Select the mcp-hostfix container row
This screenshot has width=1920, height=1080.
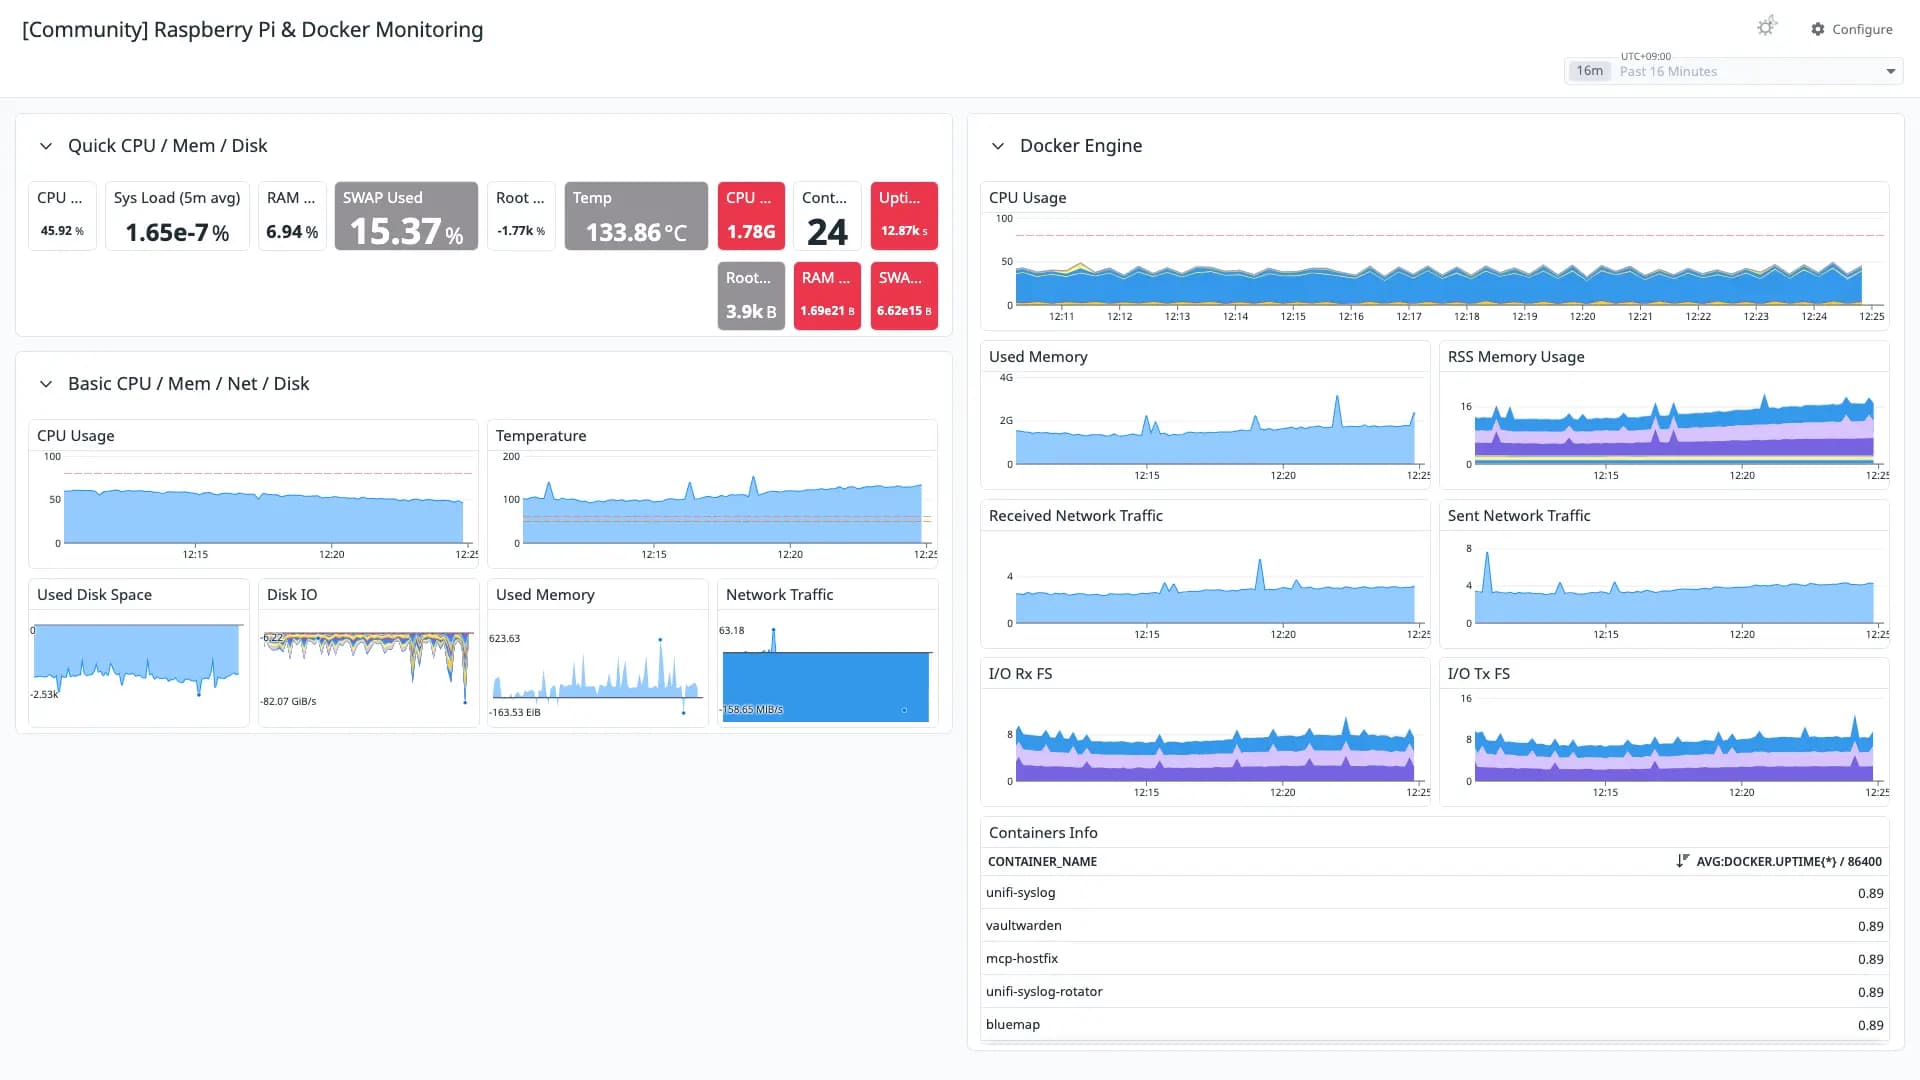click(1435, 959)
